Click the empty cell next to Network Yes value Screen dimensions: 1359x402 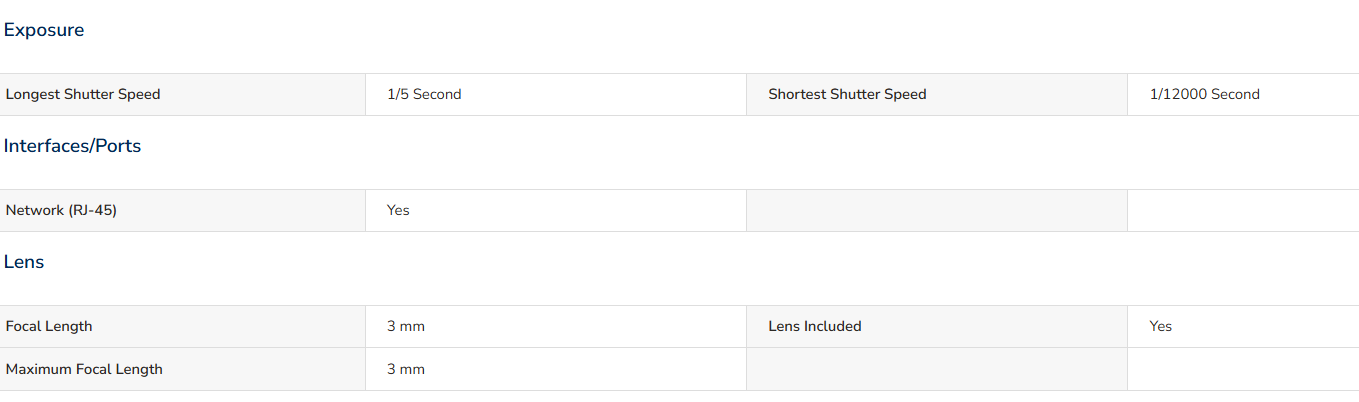pos(937,210)
